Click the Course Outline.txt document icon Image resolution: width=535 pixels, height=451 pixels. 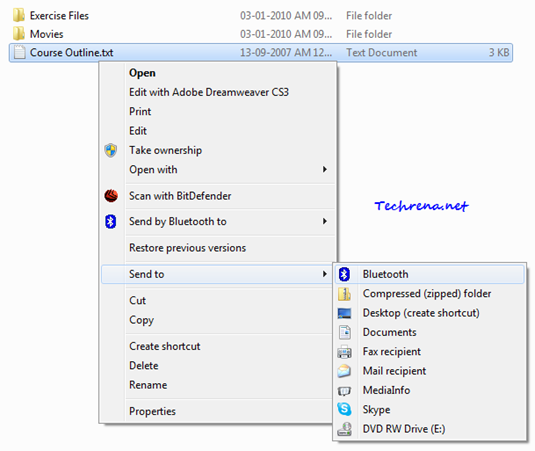coord(19,53)
